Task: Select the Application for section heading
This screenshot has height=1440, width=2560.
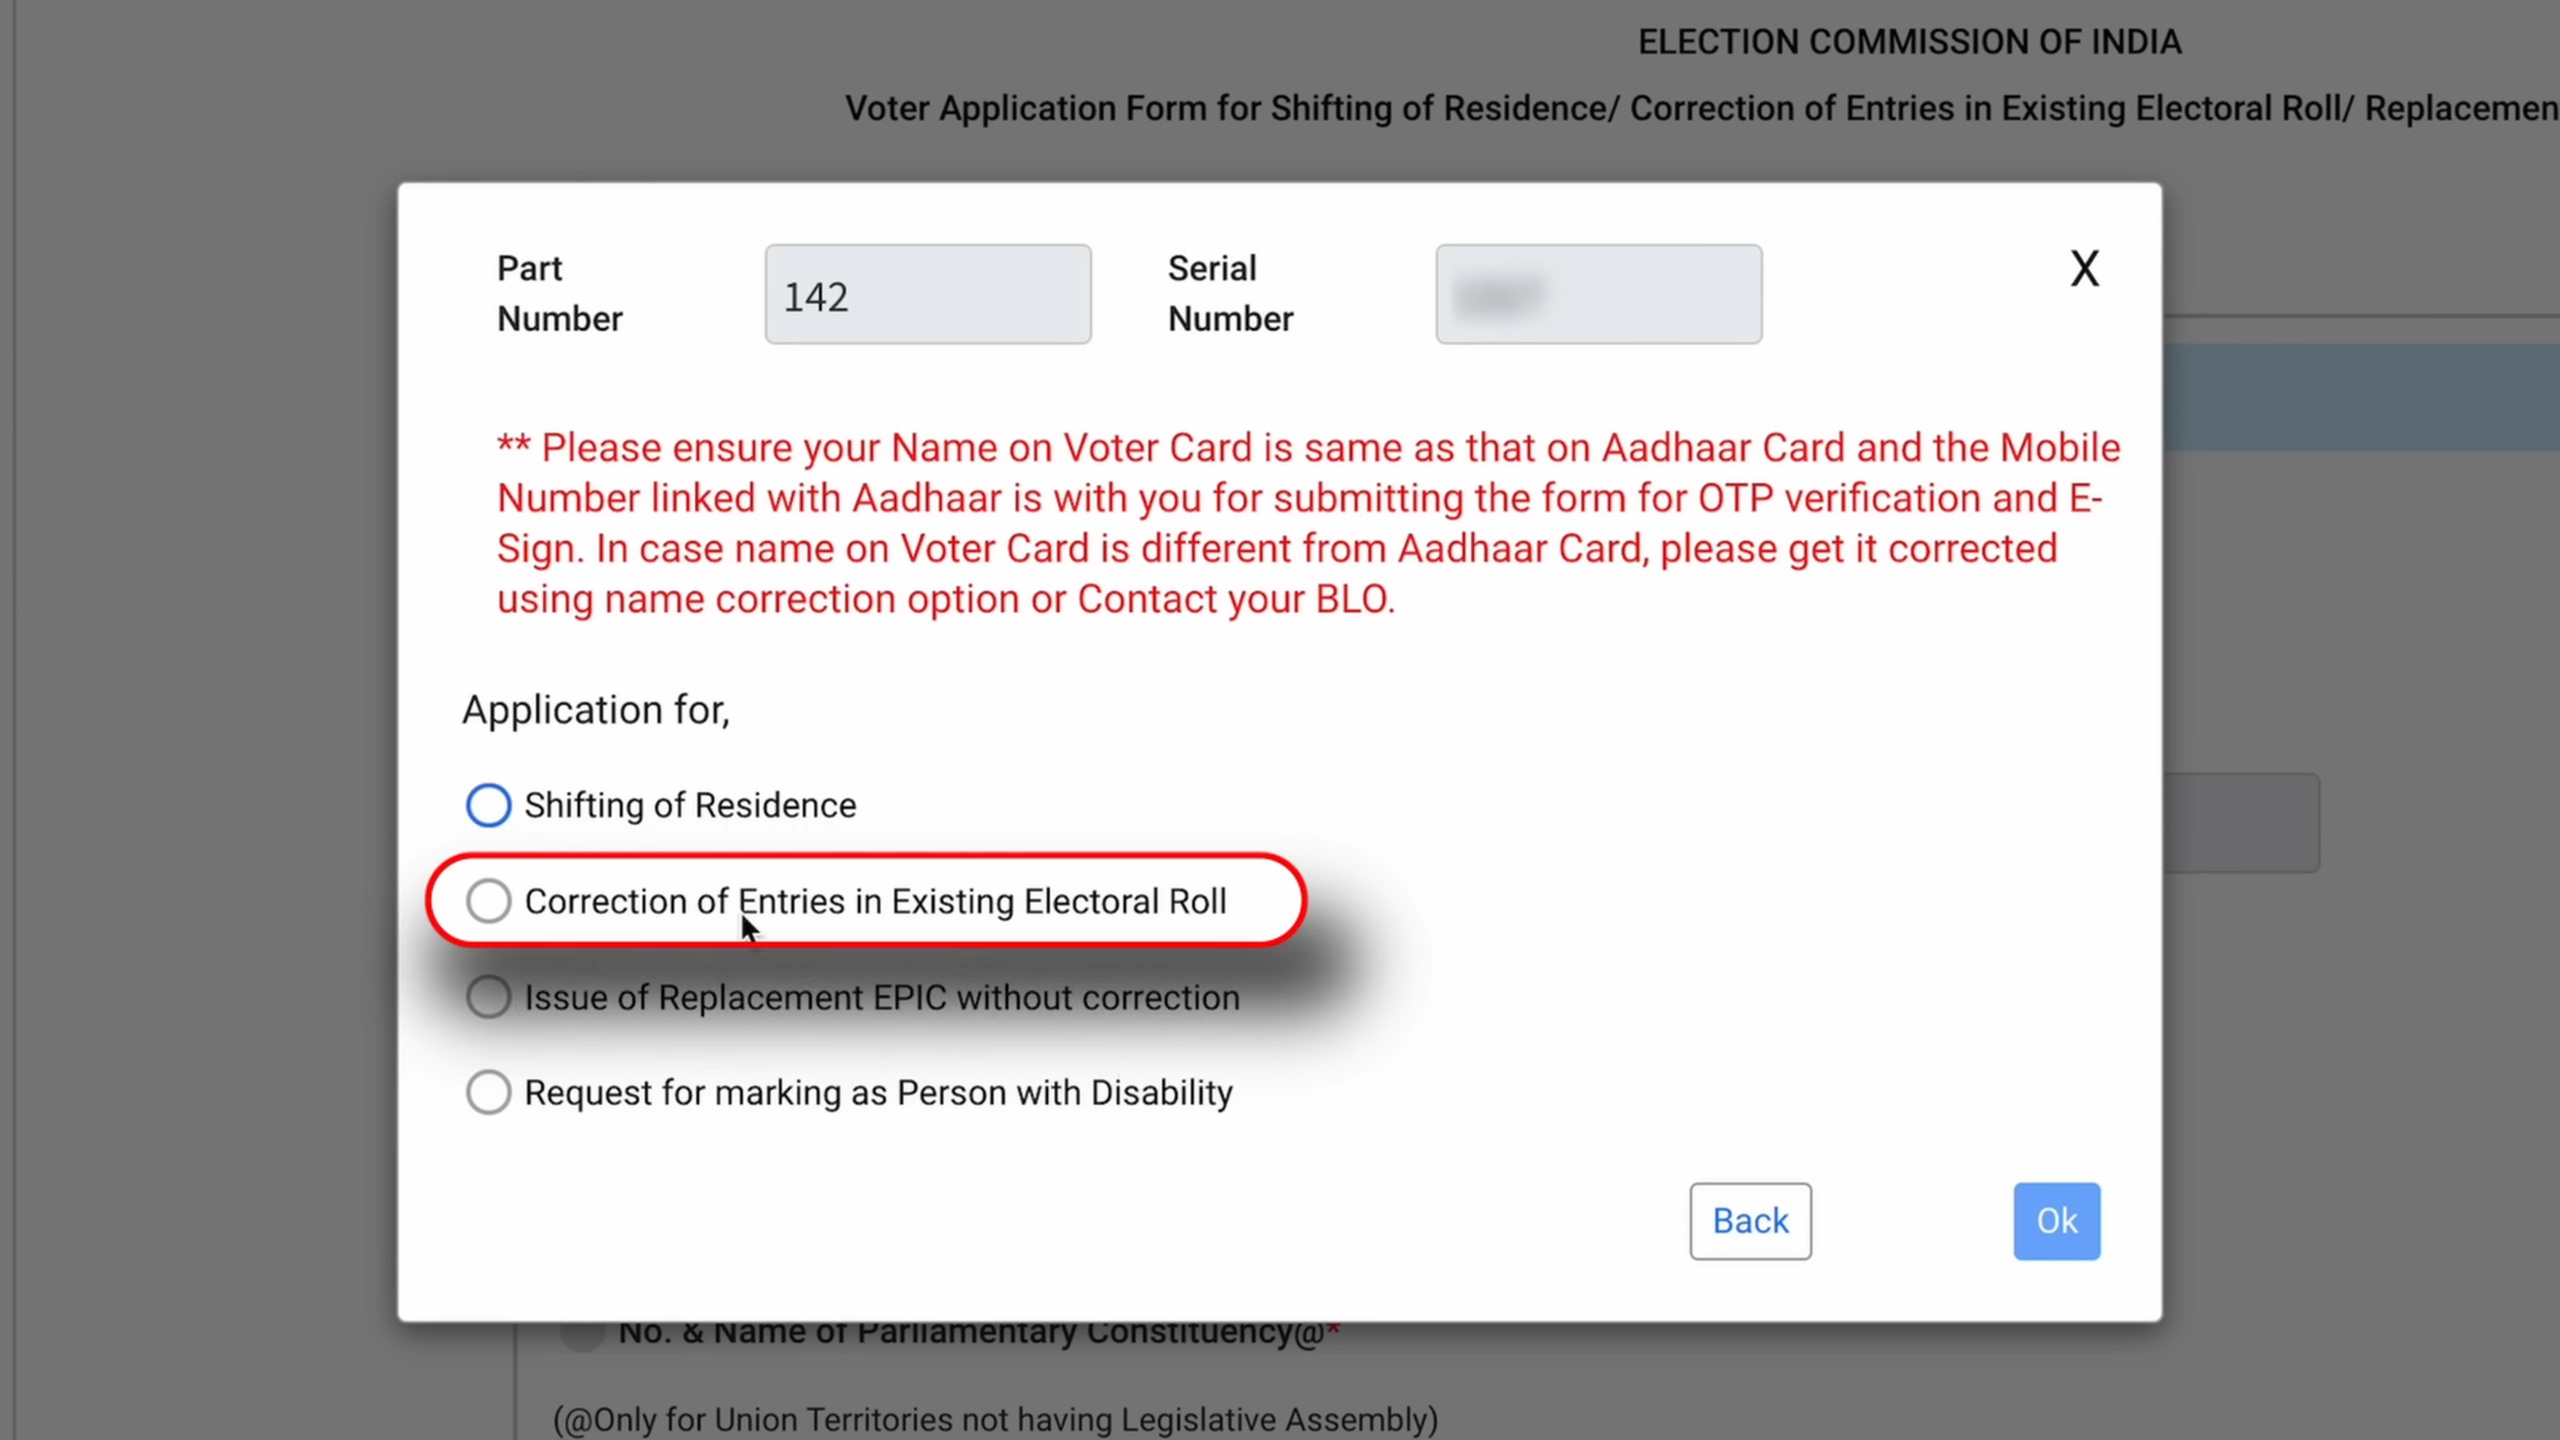Action: 595,709
